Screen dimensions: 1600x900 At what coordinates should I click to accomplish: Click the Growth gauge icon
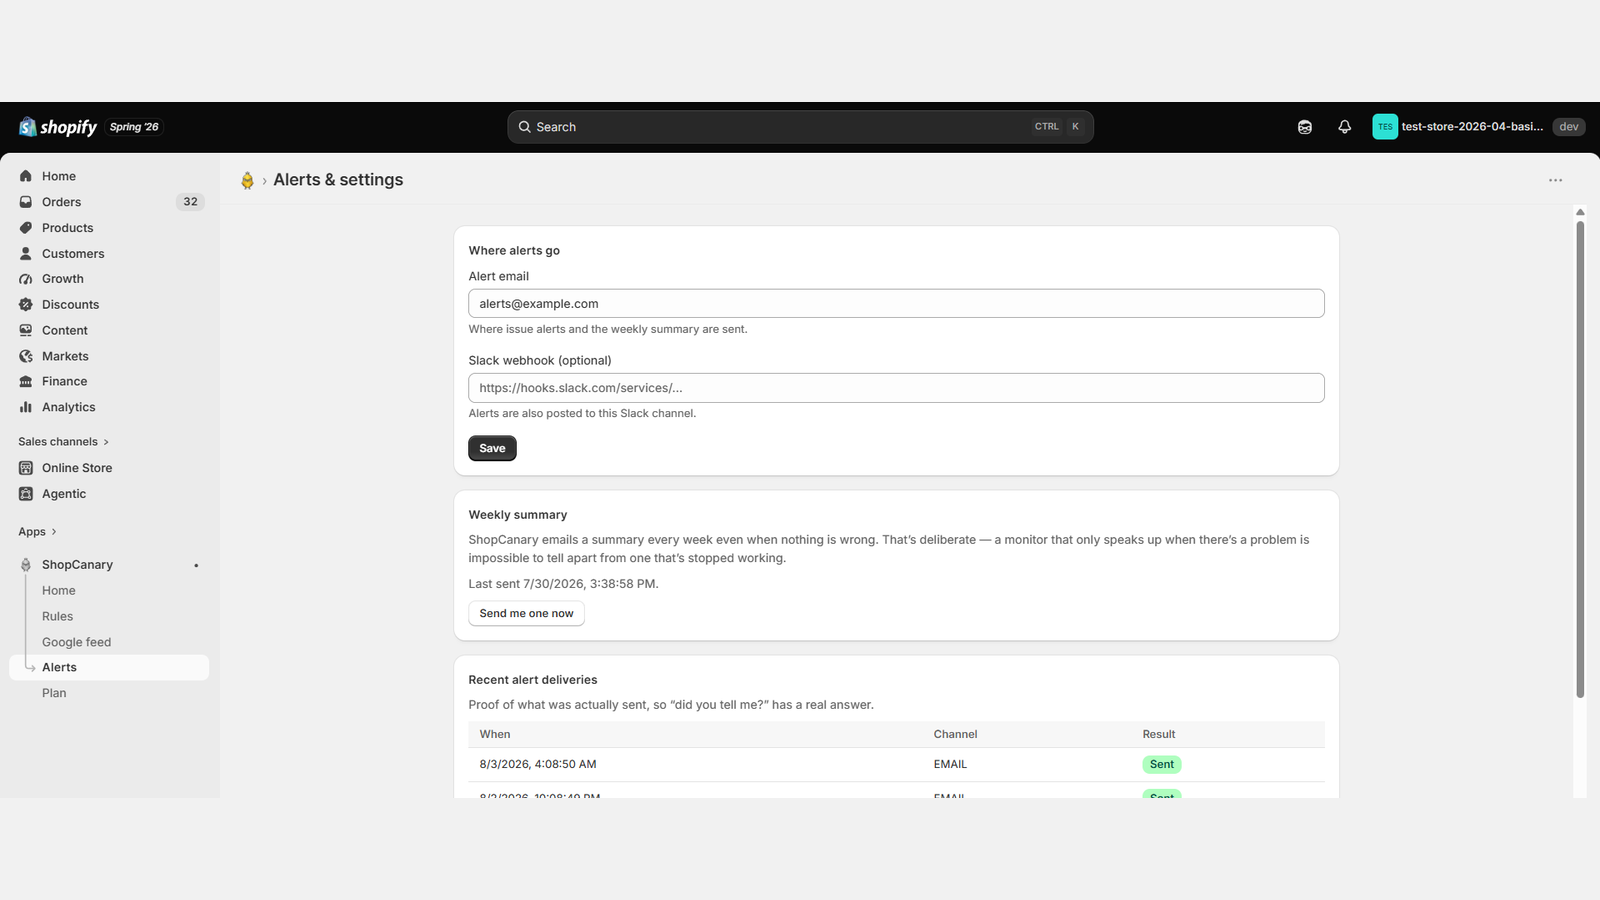(26, 279)
